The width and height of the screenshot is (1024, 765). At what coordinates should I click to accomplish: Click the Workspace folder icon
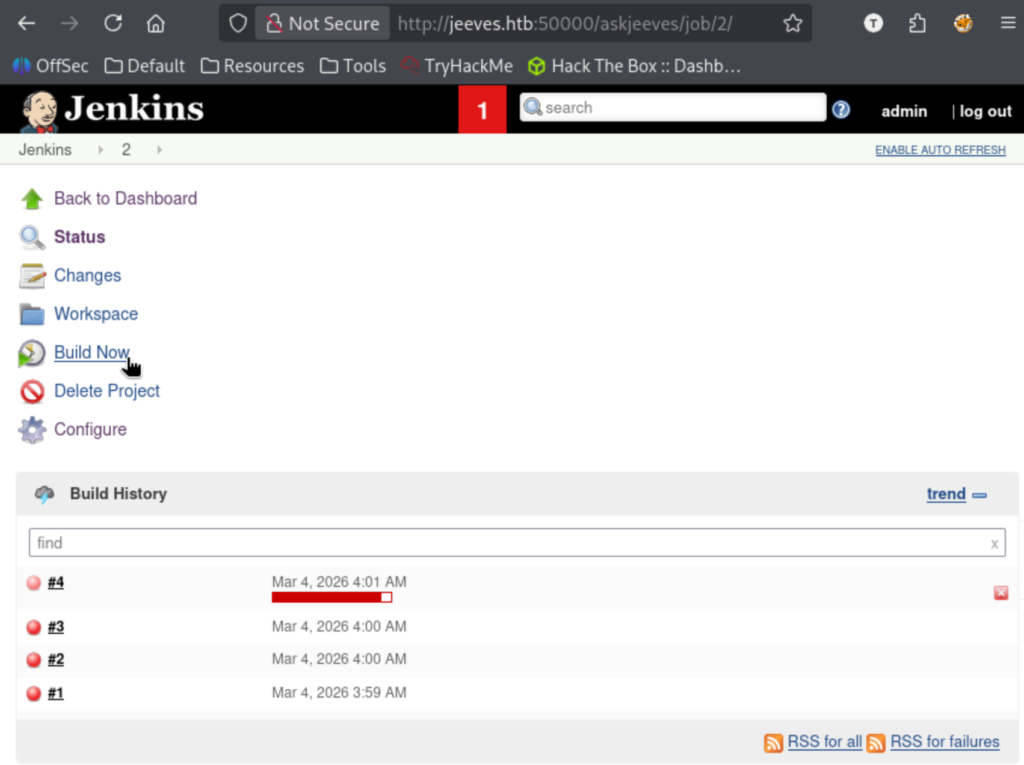[32, 315]
